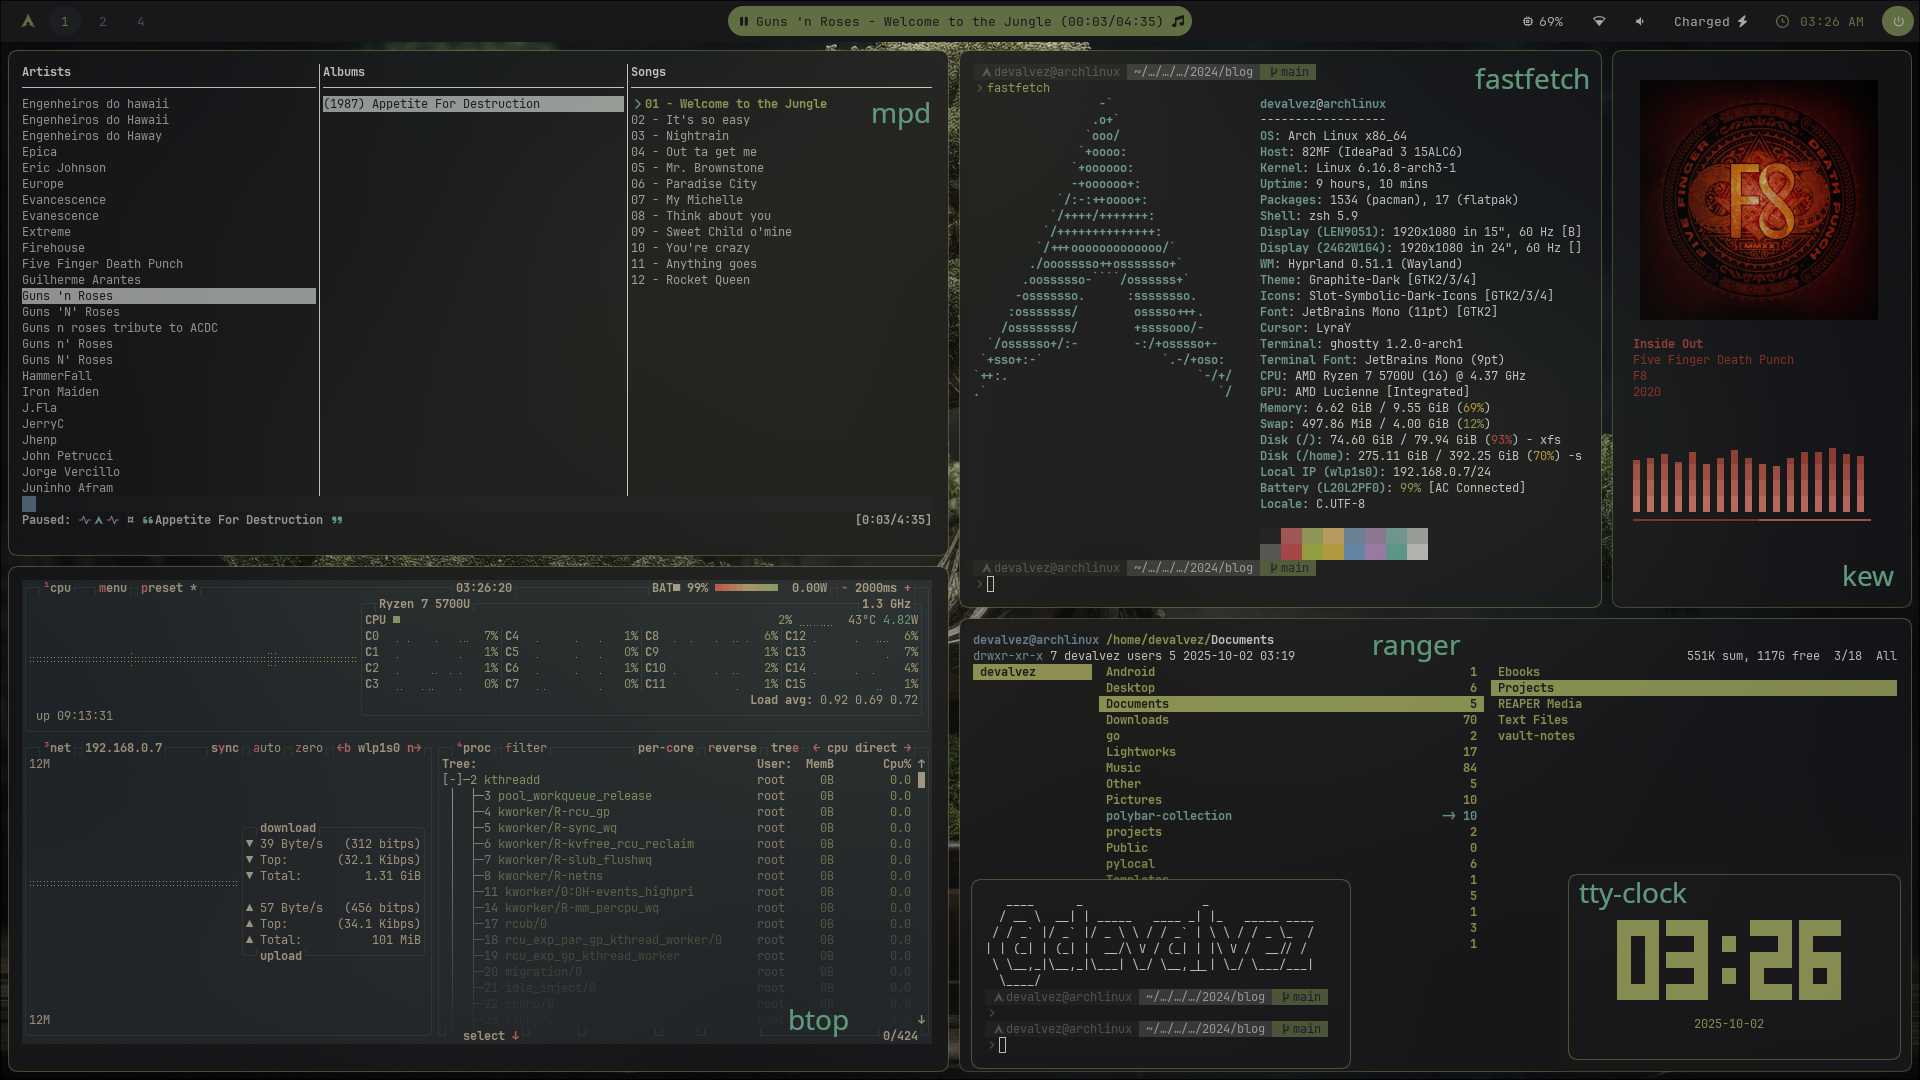The width and height of the screenshot is (1920, 1080).
Task: Select the song 09 - Sweet Child o'mine
Action: 711,232
